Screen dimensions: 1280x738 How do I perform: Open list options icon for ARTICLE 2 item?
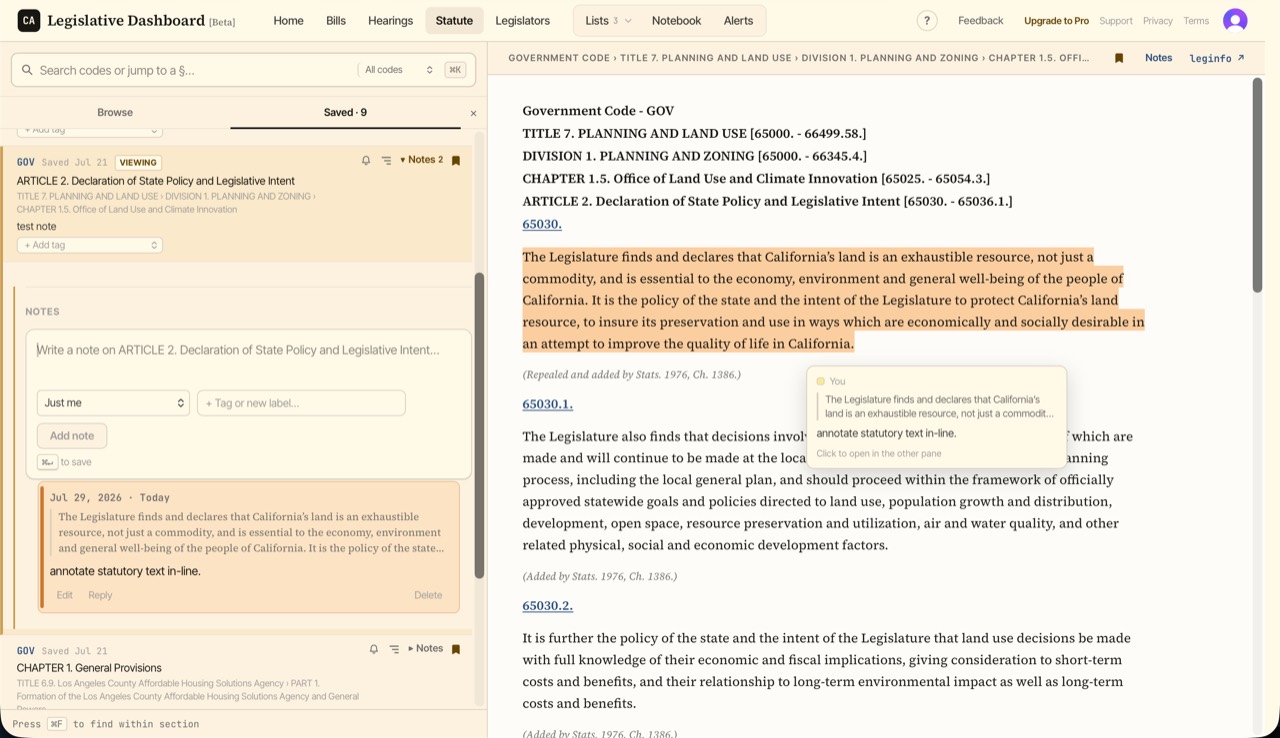[x=386, y=160]
